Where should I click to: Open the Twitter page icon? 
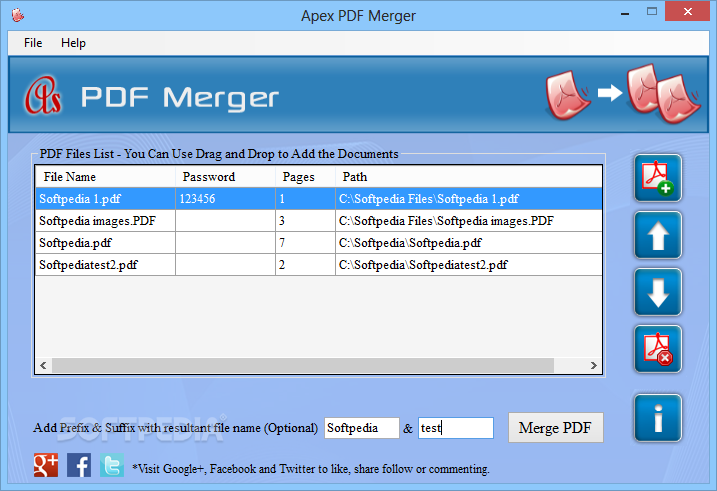(112, 465)
